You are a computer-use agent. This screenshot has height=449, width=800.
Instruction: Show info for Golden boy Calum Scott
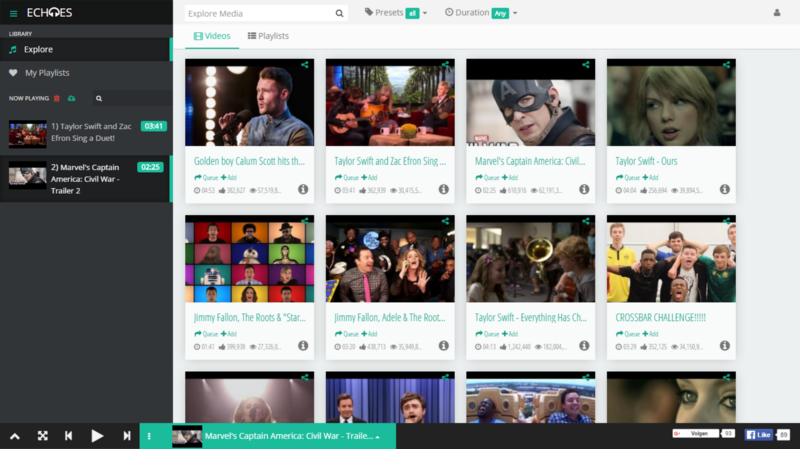[x=303, y=189]
